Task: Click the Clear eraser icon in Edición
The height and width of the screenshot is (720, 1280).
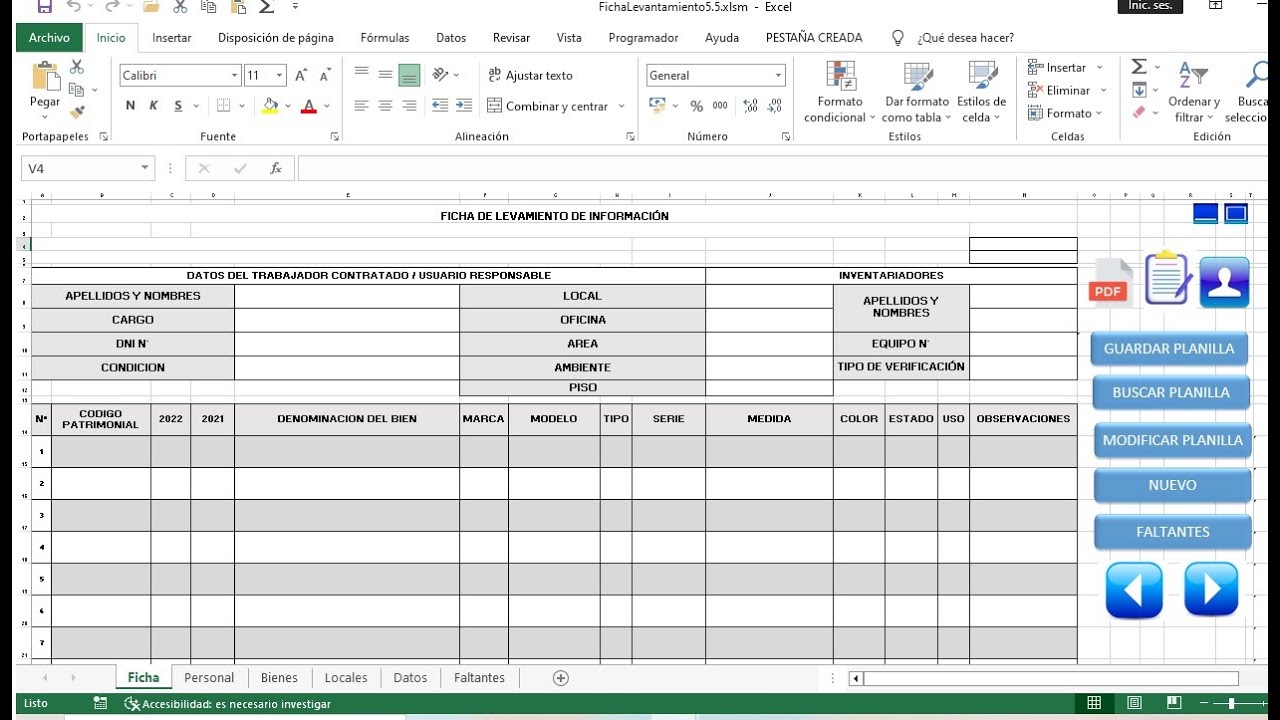Action: tap(1138, 113)
